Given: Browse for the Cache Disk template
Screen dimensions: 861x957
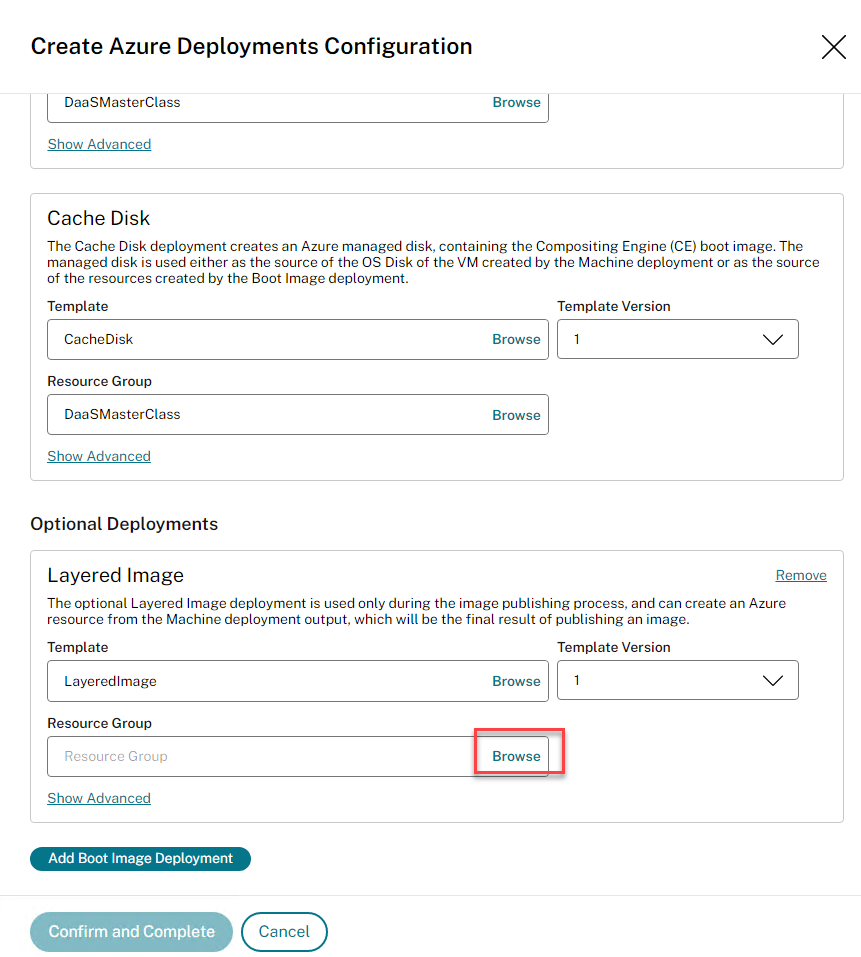Looking at the screenshot, I should pos(516,339).
